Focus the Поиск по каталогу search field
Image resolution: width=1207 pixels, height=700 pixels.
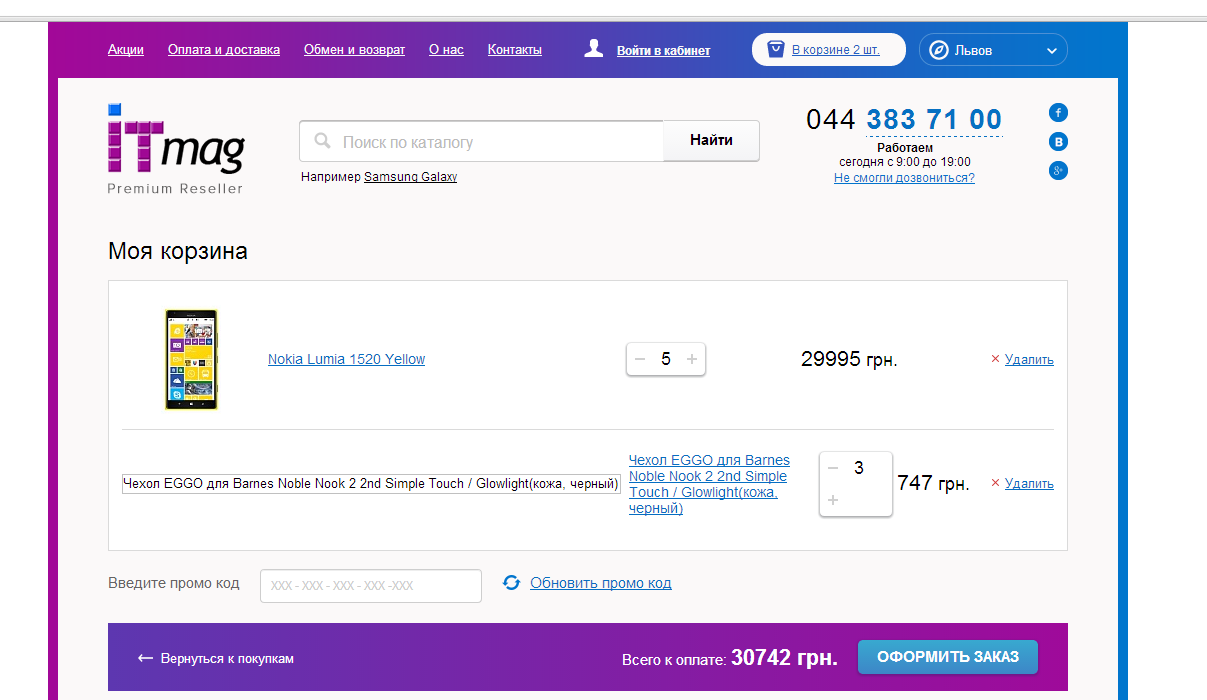tap(481, 141)
